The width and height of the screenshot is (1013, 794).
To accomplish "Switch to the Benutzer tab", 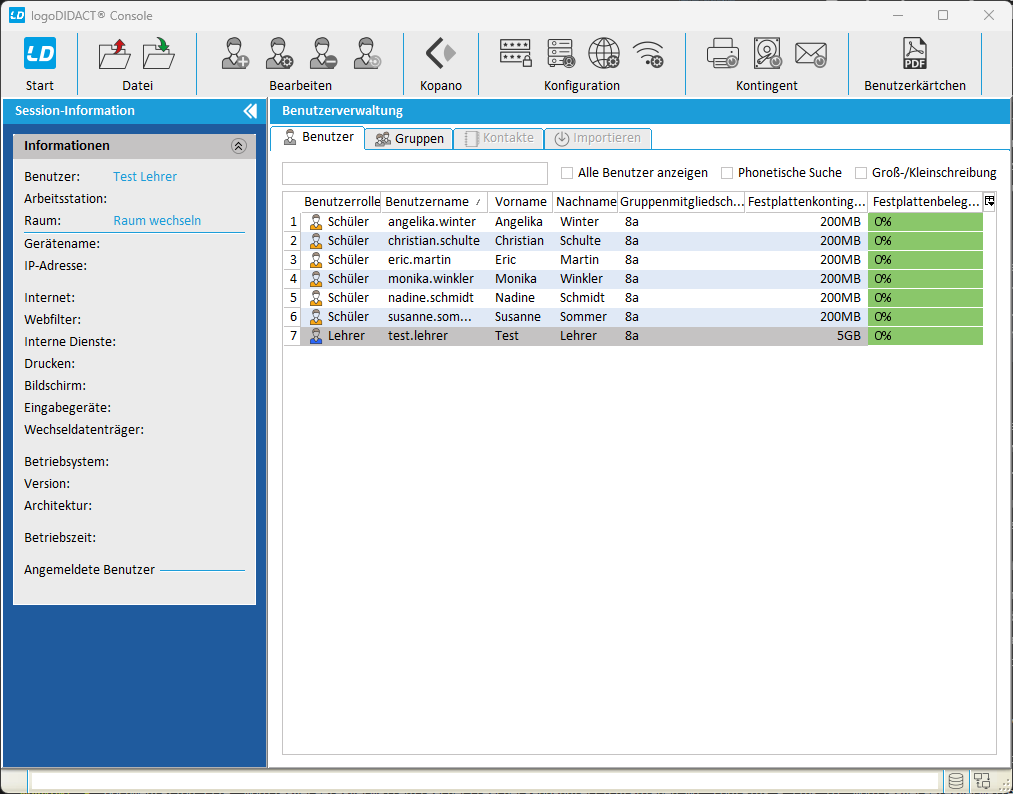I will coord(318,138).
